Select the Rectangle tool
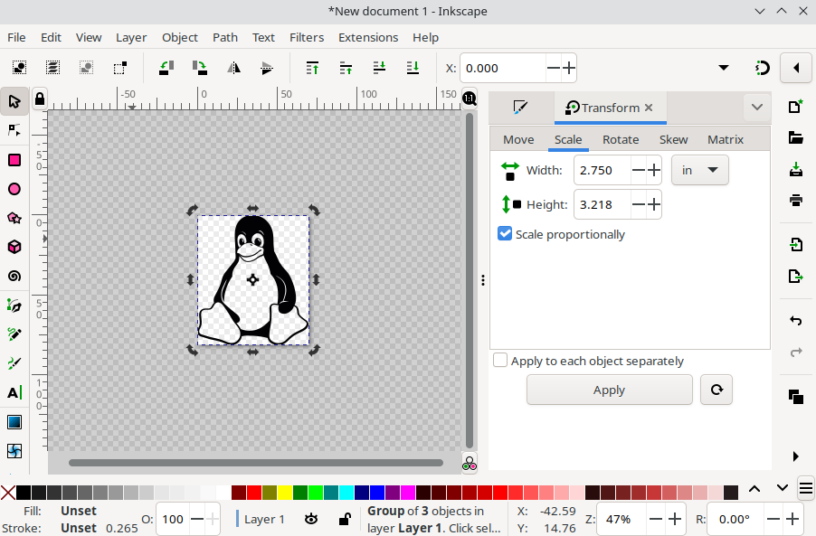The image size is (816, 536). click(x=14, y=160)
